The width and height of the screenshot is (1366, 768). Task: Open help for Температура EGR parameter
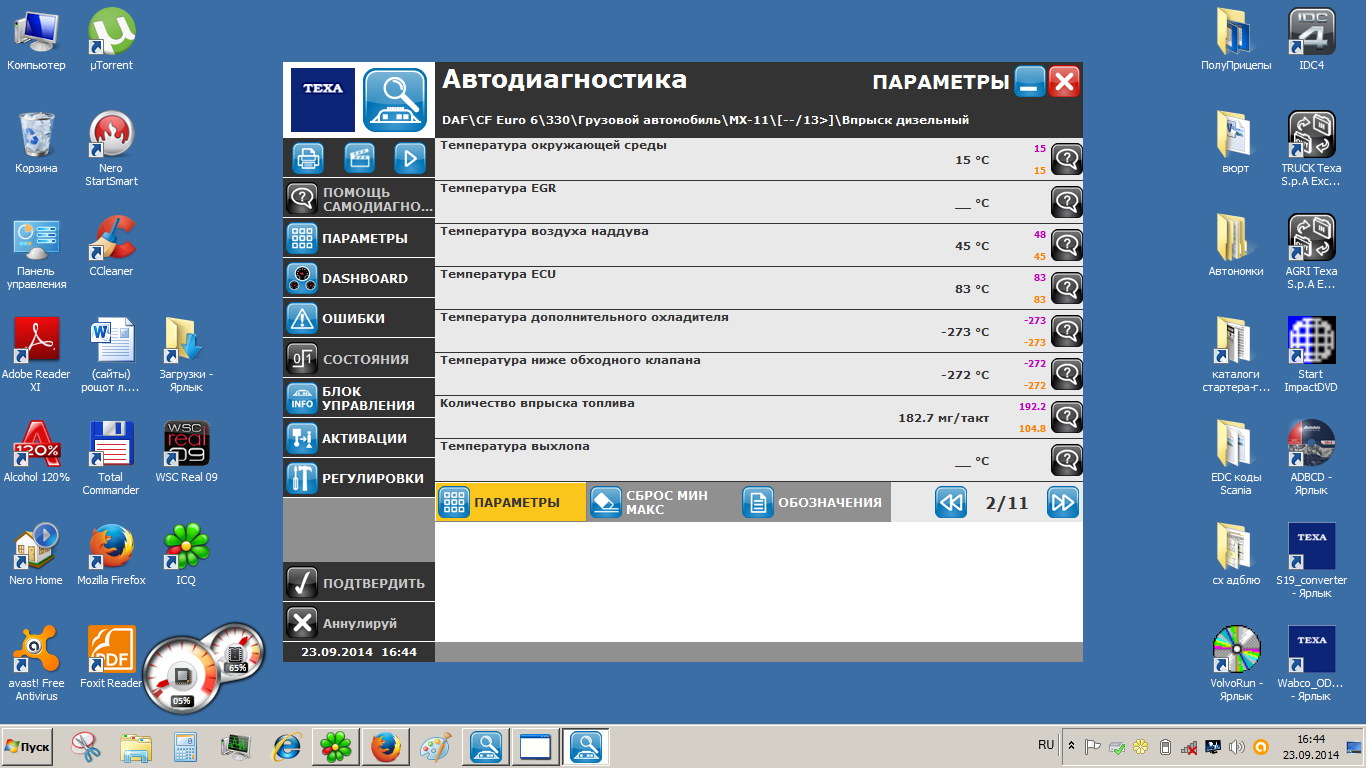pos(1067,202)
